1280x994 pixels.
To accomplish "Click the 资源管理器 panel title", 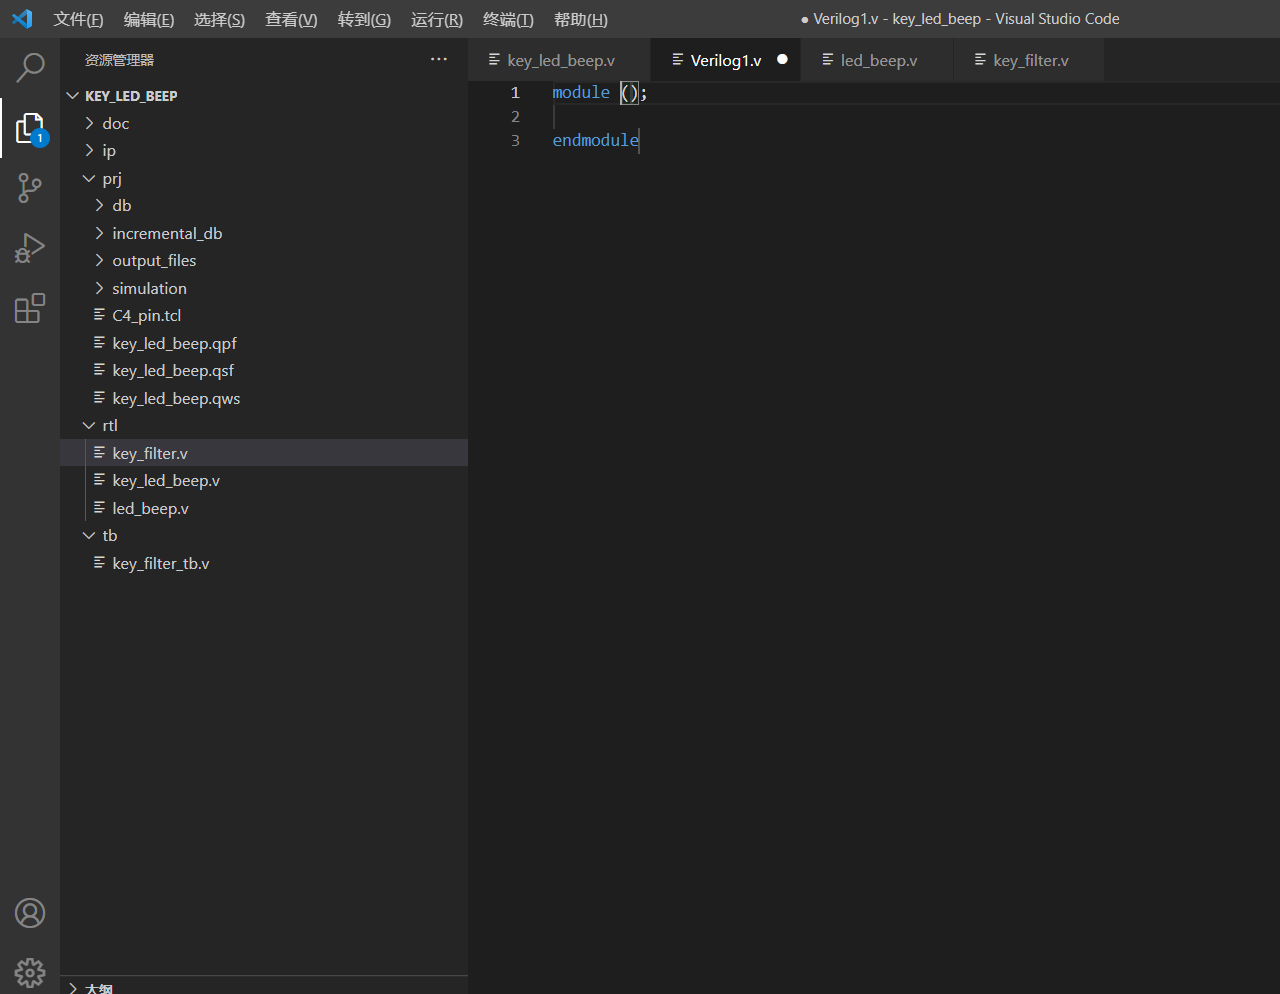I will click(x=119, y=60).
